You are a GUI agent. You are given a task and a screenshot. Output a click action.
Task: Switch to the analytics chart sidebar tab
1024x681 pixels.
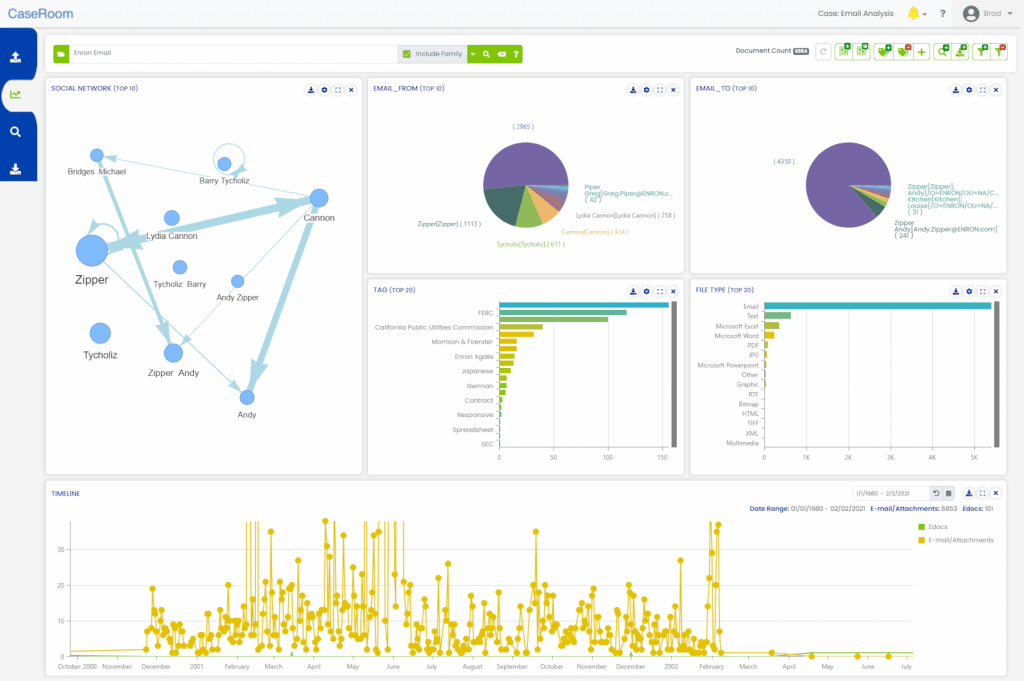16,95
